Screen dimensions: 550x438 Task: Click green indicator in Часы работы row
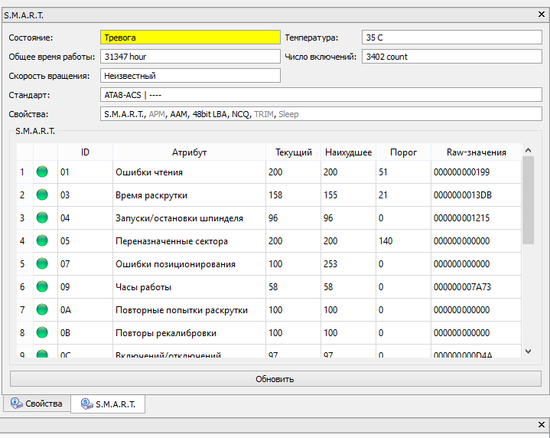click(x=42, y=287)
